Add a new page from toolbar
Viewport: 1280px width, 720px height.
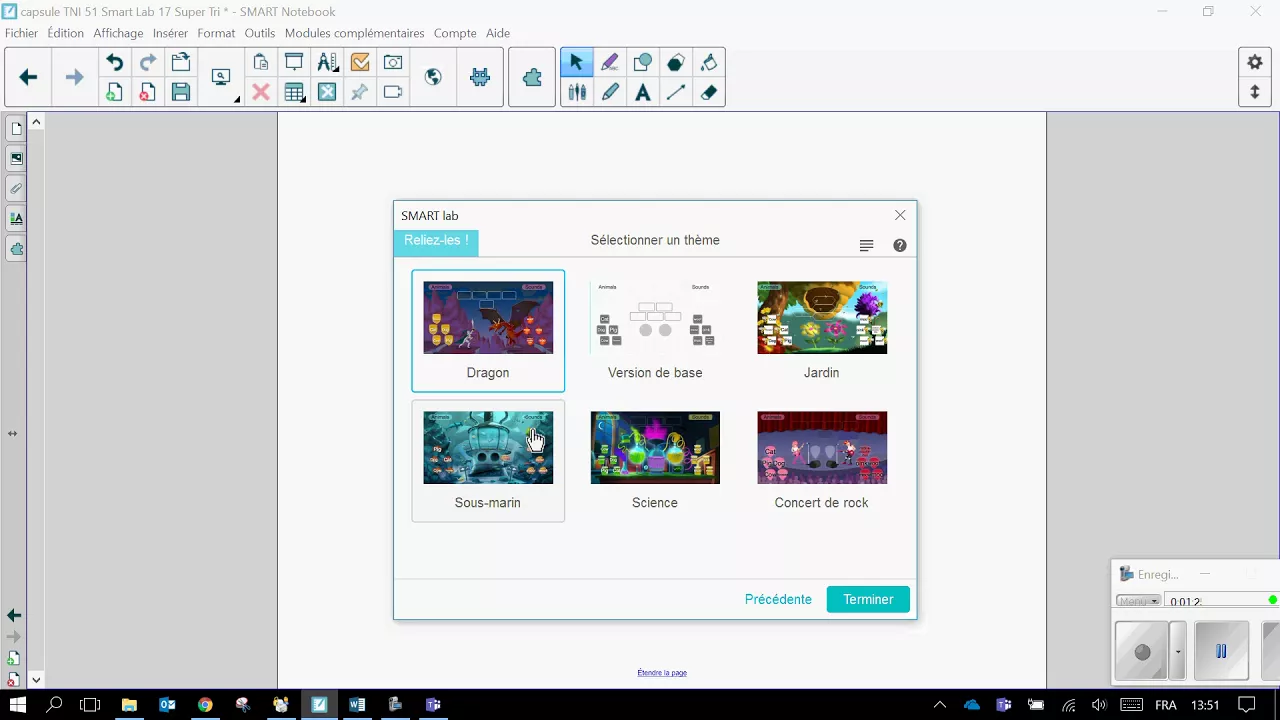click(x=114, y=92)
